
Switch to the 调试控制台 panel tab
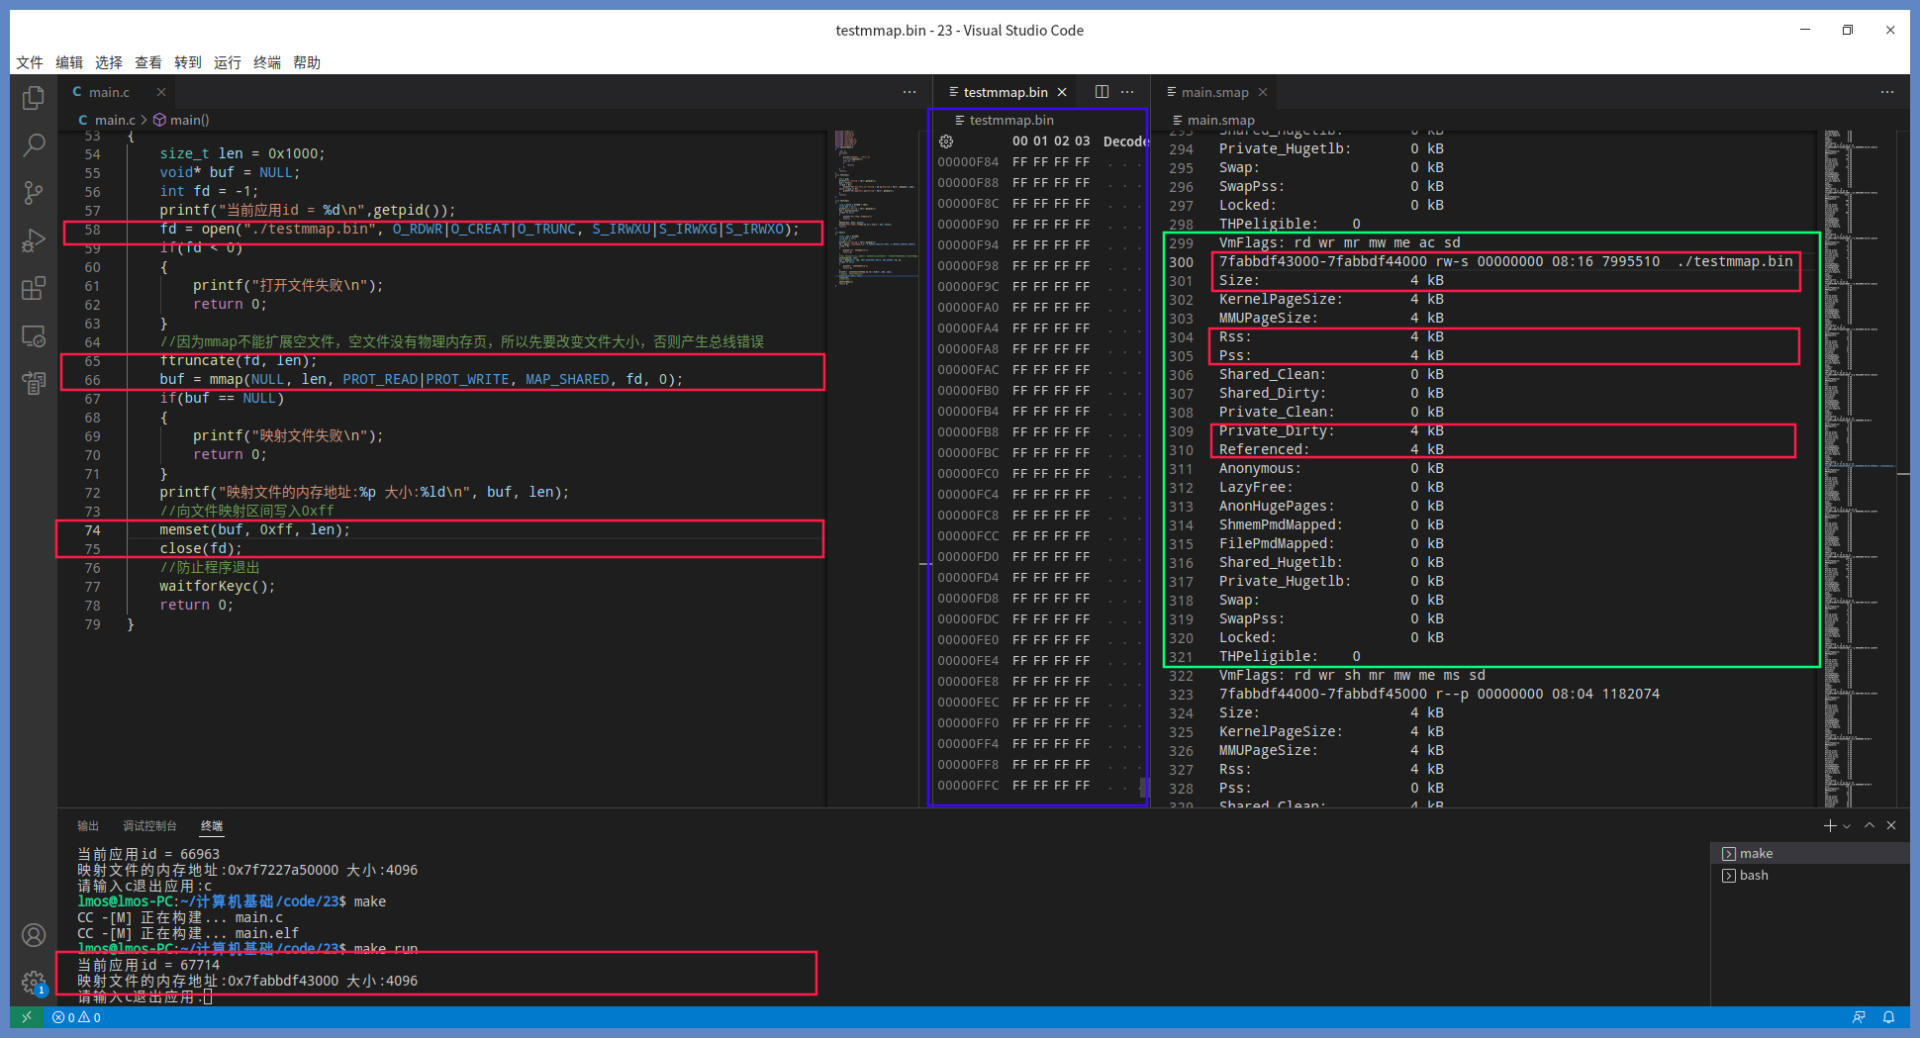click(x=149, y=826)
